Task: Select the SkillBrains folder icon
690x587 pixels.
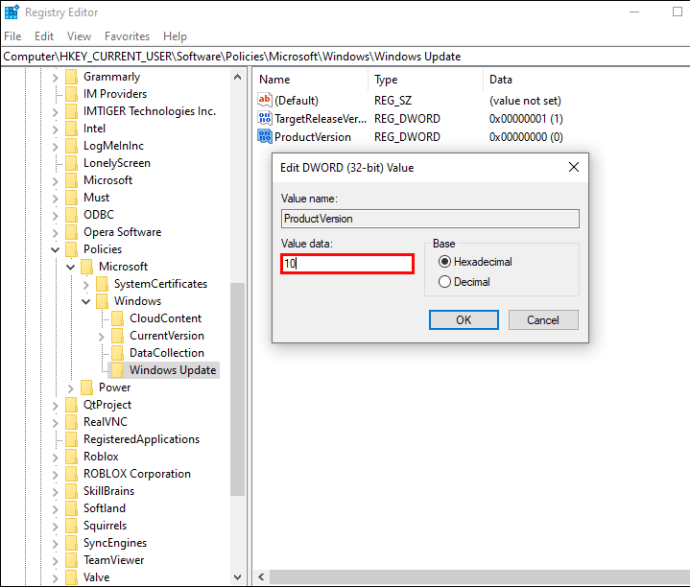Action: [71, 491]
